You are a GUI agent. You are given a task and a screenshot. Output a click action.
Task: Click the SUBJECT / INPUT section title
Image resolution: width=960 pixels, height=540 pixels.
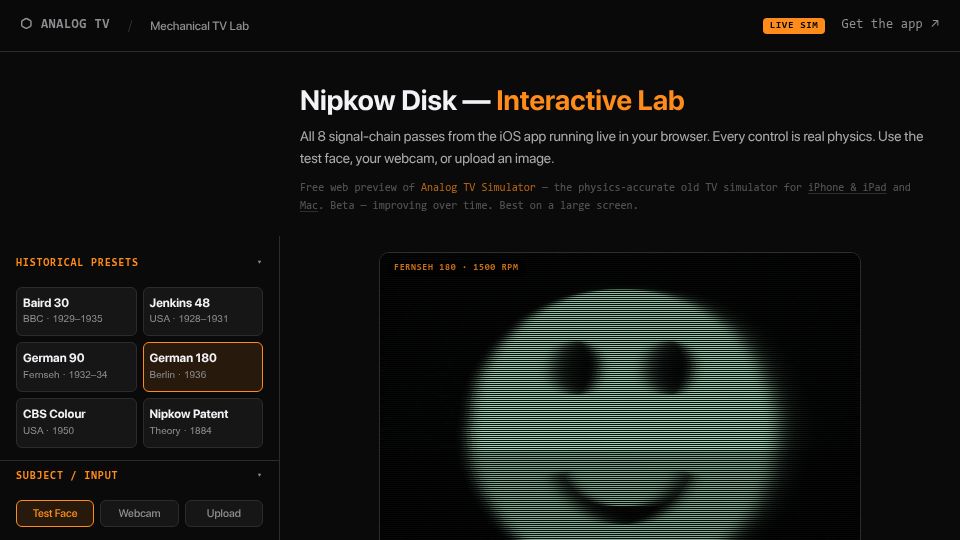pos(67,475)
